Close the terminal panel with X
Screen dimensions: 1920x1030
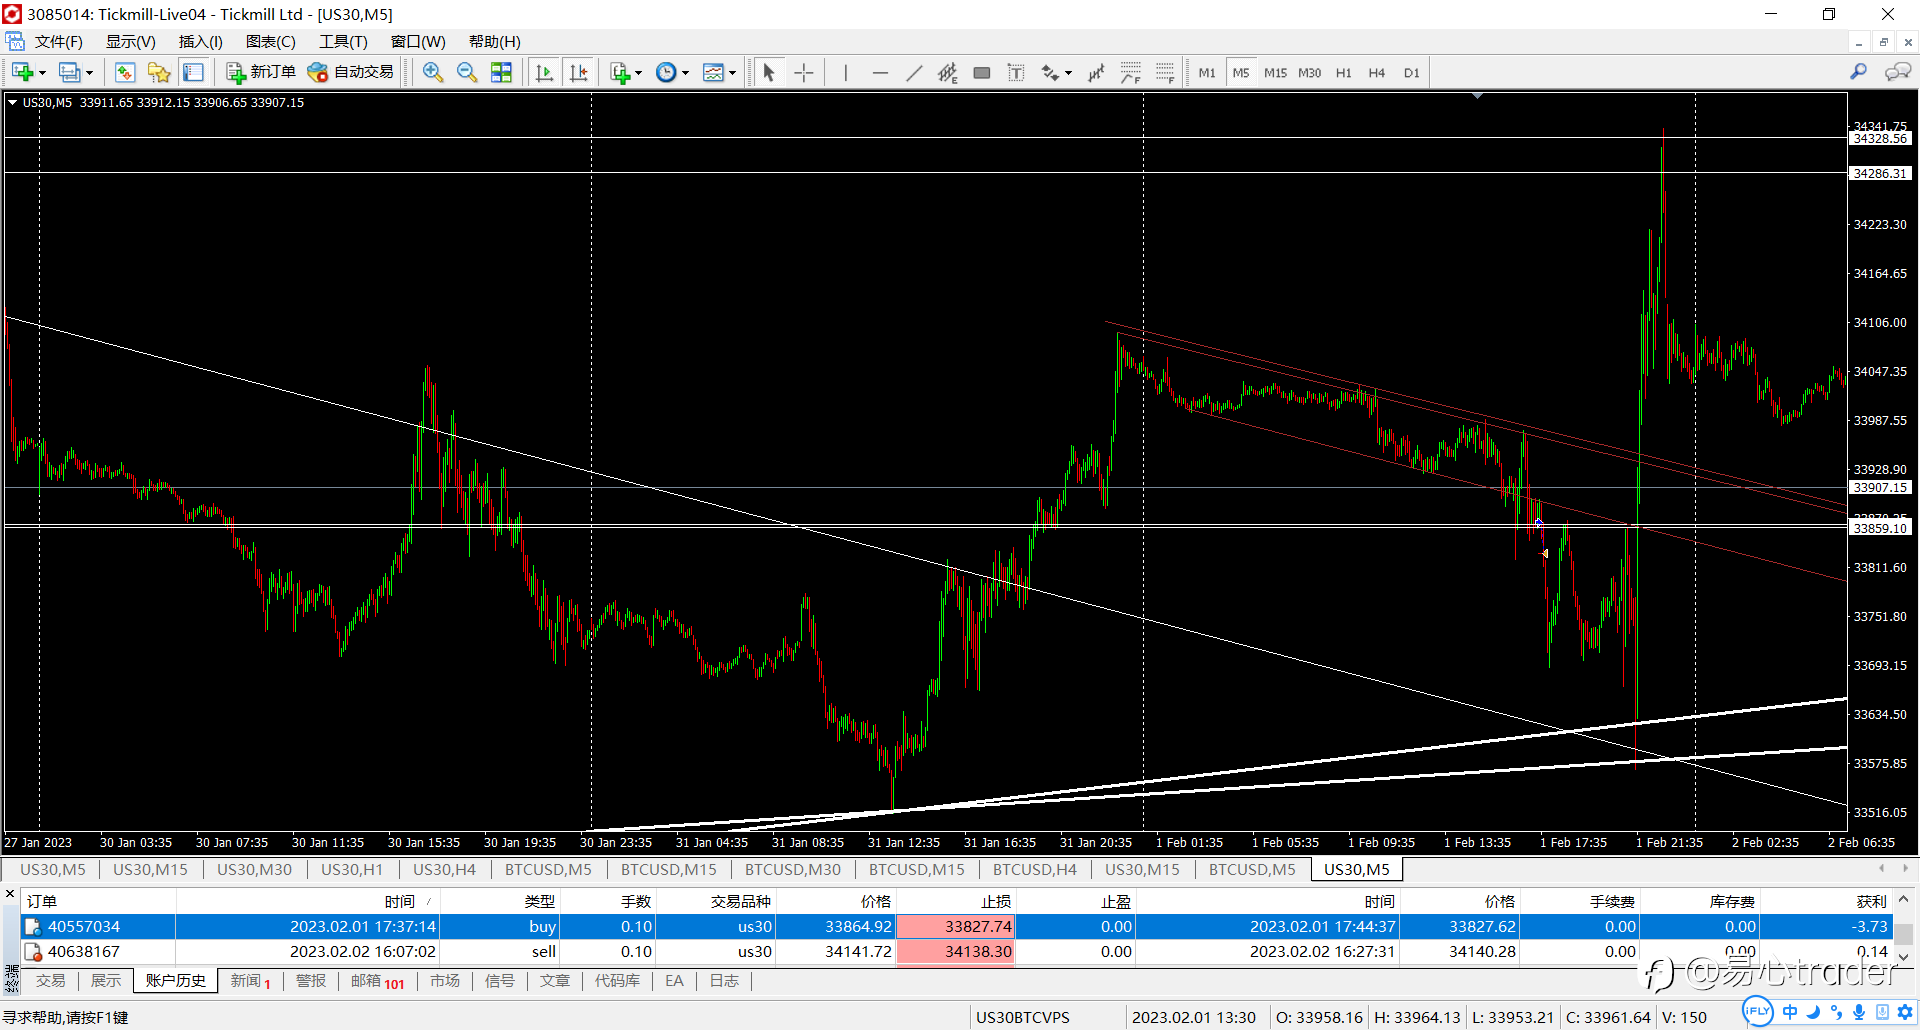[x=10, y=894]
